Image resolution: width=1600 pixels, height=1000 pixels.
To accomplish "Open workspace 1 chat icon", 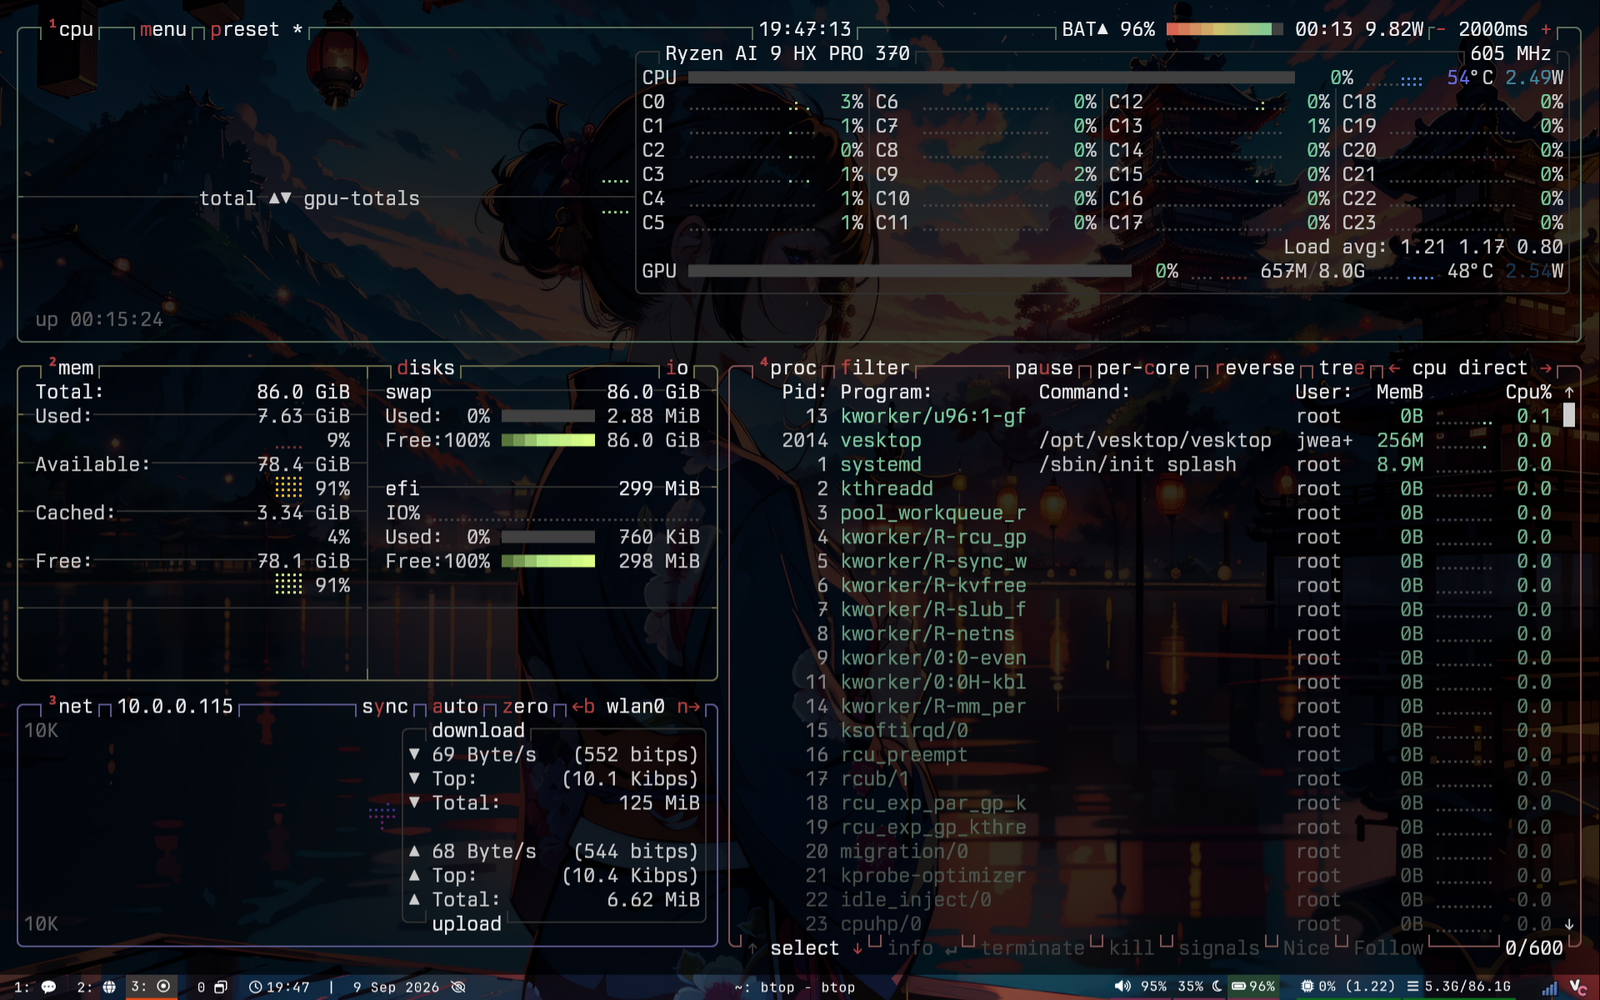I will [x=48, y=987].
